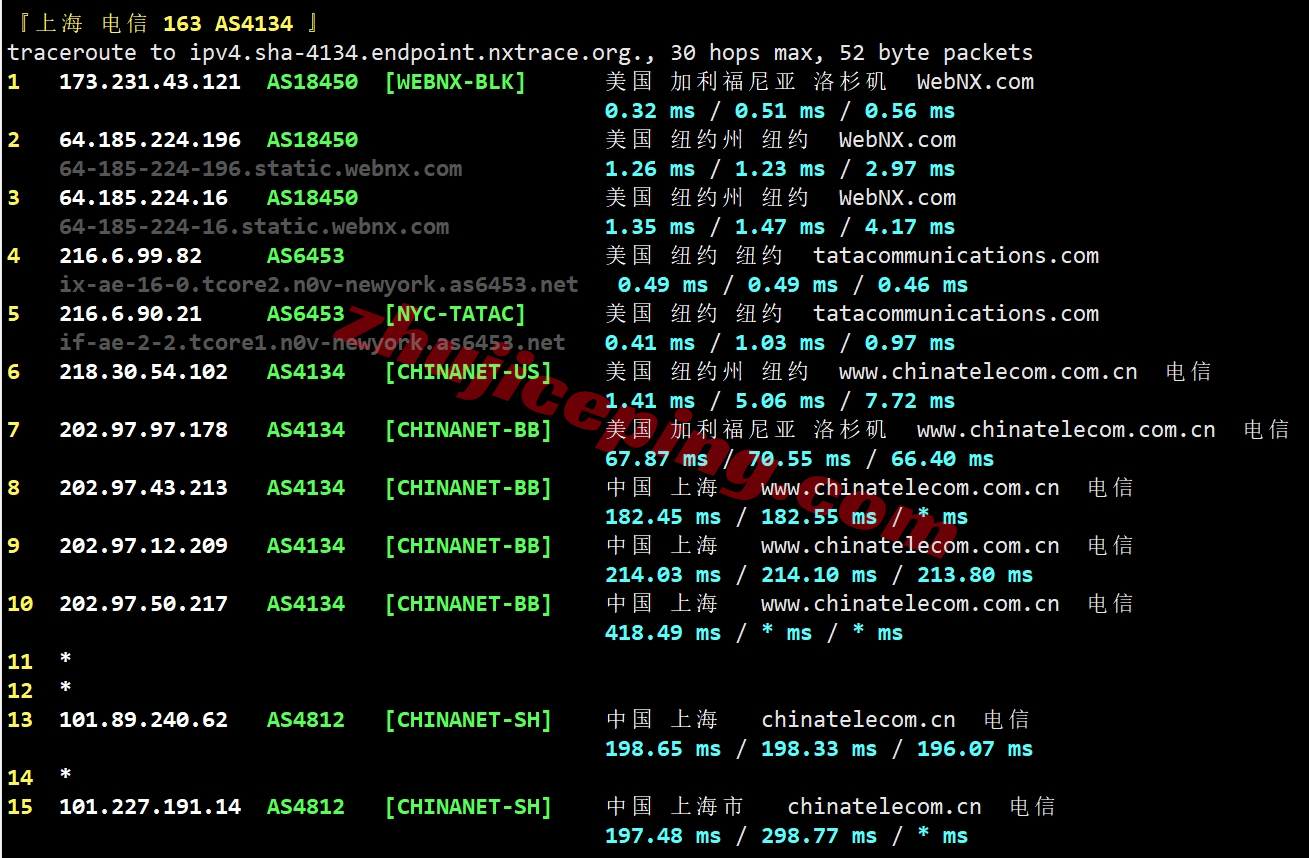This screenshot has height=858, width=1309.
Task: Select hostname 64-185-224-16.static.webnx.com
Action: [254, 227]
